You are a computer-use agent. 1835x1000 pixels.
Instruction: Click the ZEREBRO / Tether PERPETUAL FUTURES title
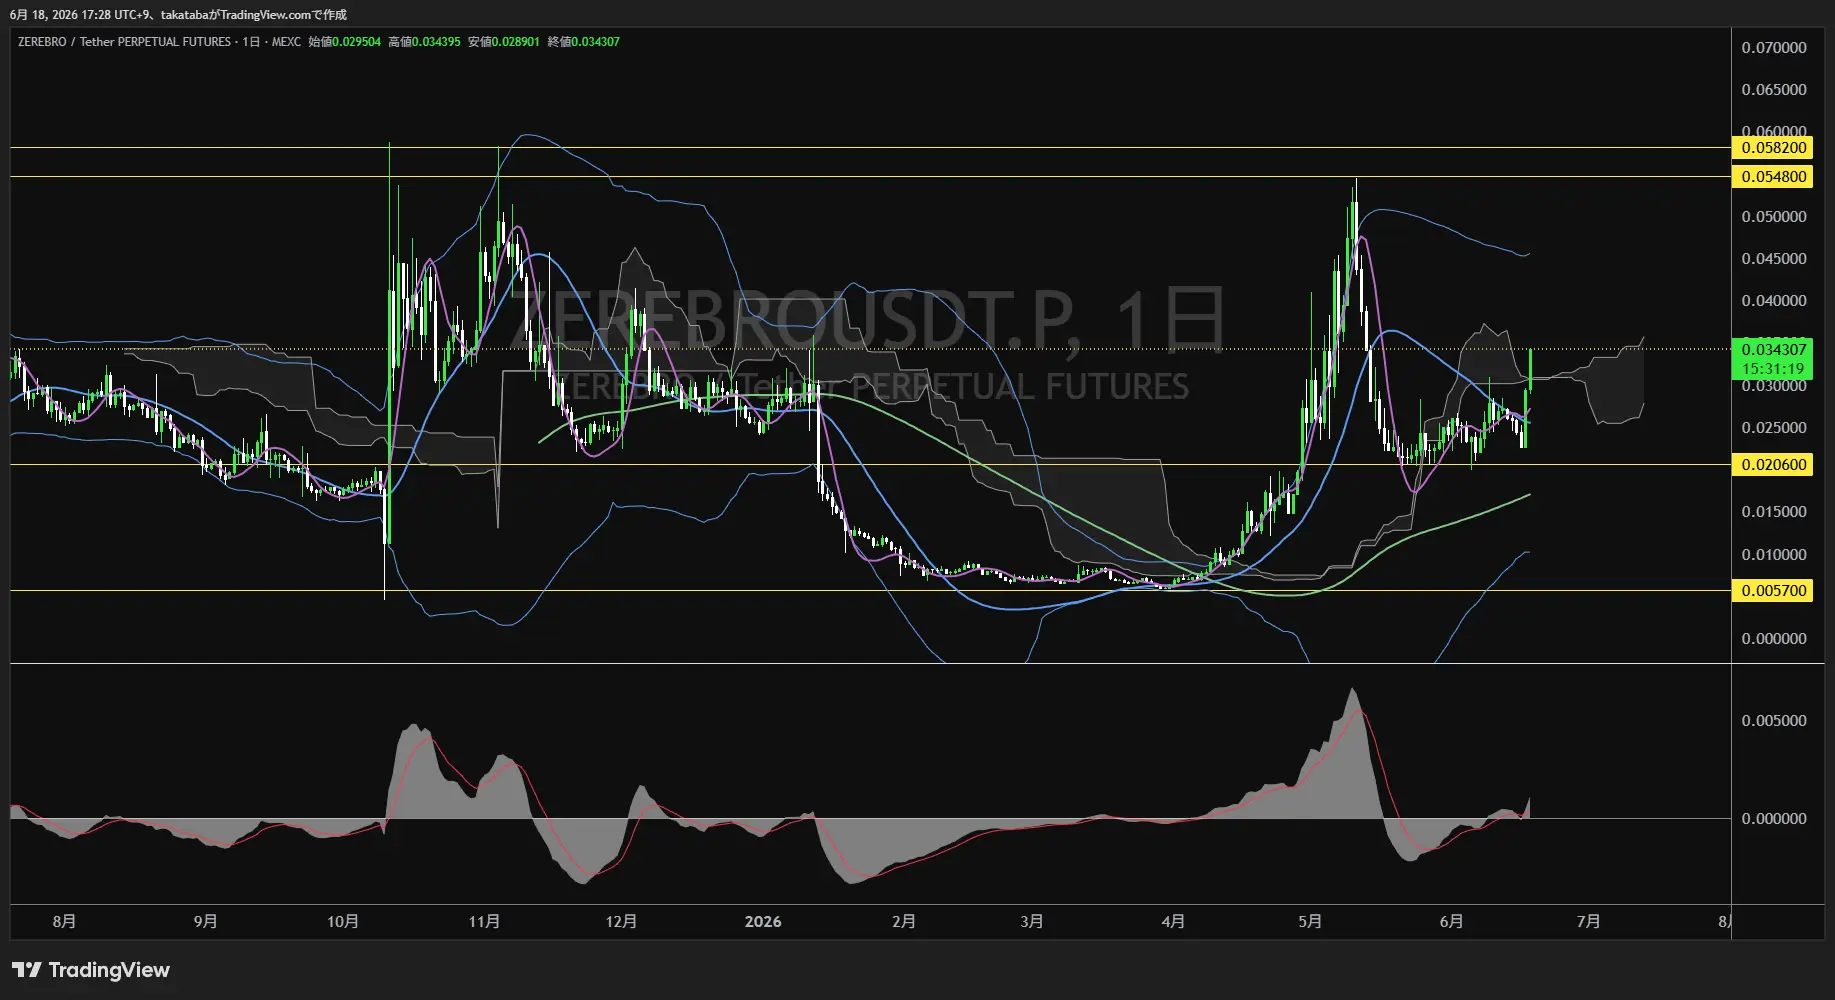coord(124,42)
